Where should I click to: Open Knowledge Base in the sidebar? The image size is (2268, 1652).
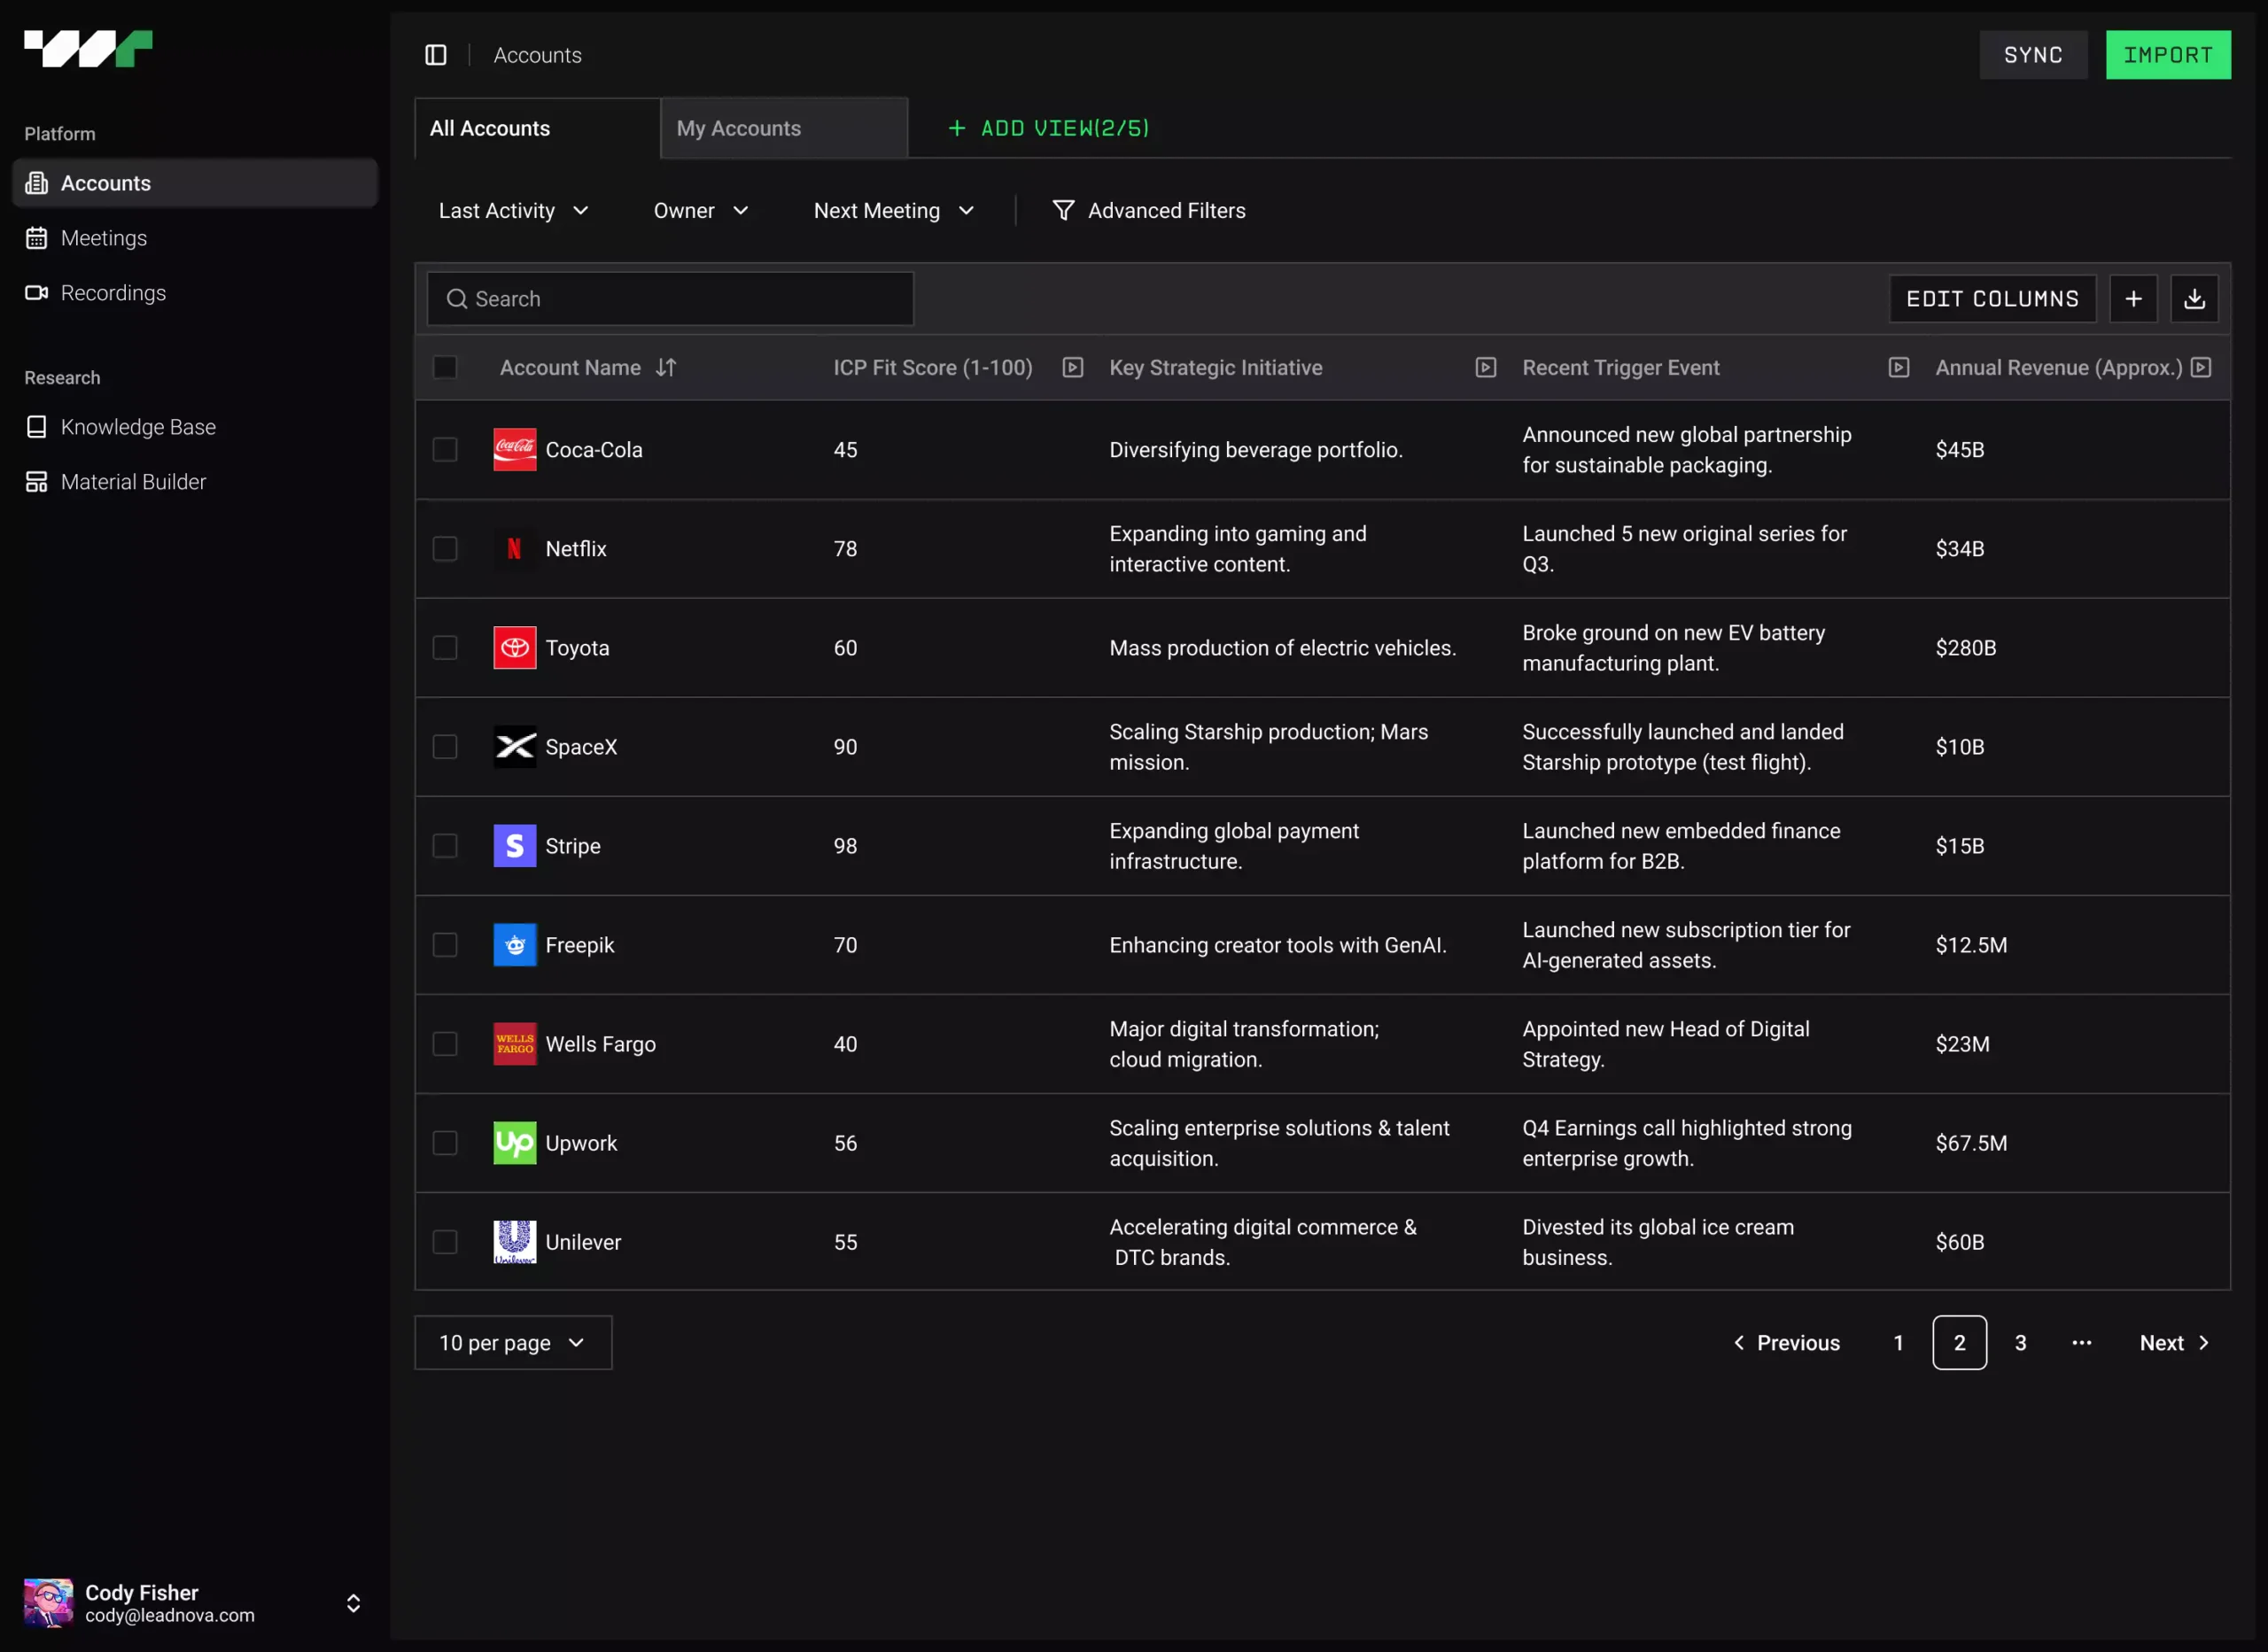tap(195, 427)
